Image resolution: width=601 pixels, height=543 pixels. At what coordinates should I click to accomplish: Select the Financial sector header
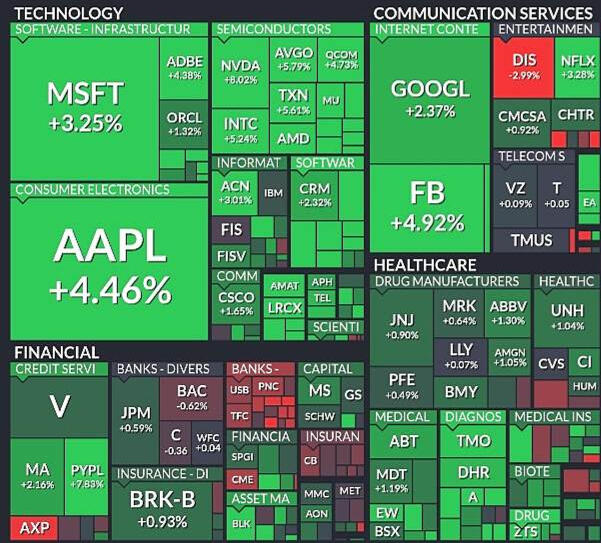[56, 352]
